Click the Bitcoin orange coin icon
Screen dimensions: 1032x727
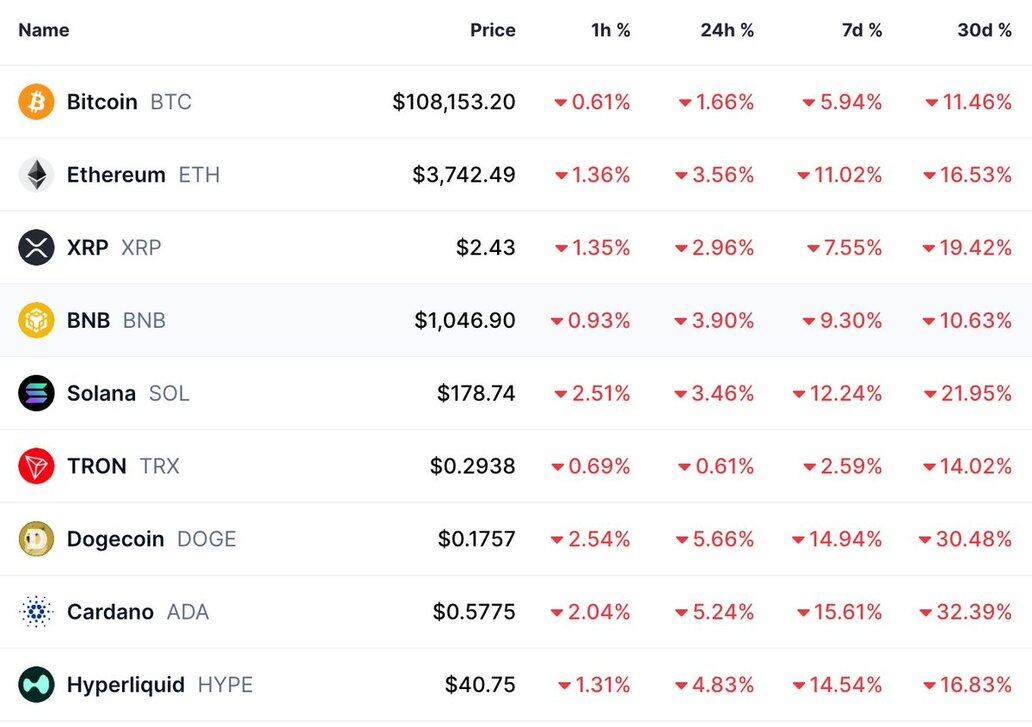36,102
